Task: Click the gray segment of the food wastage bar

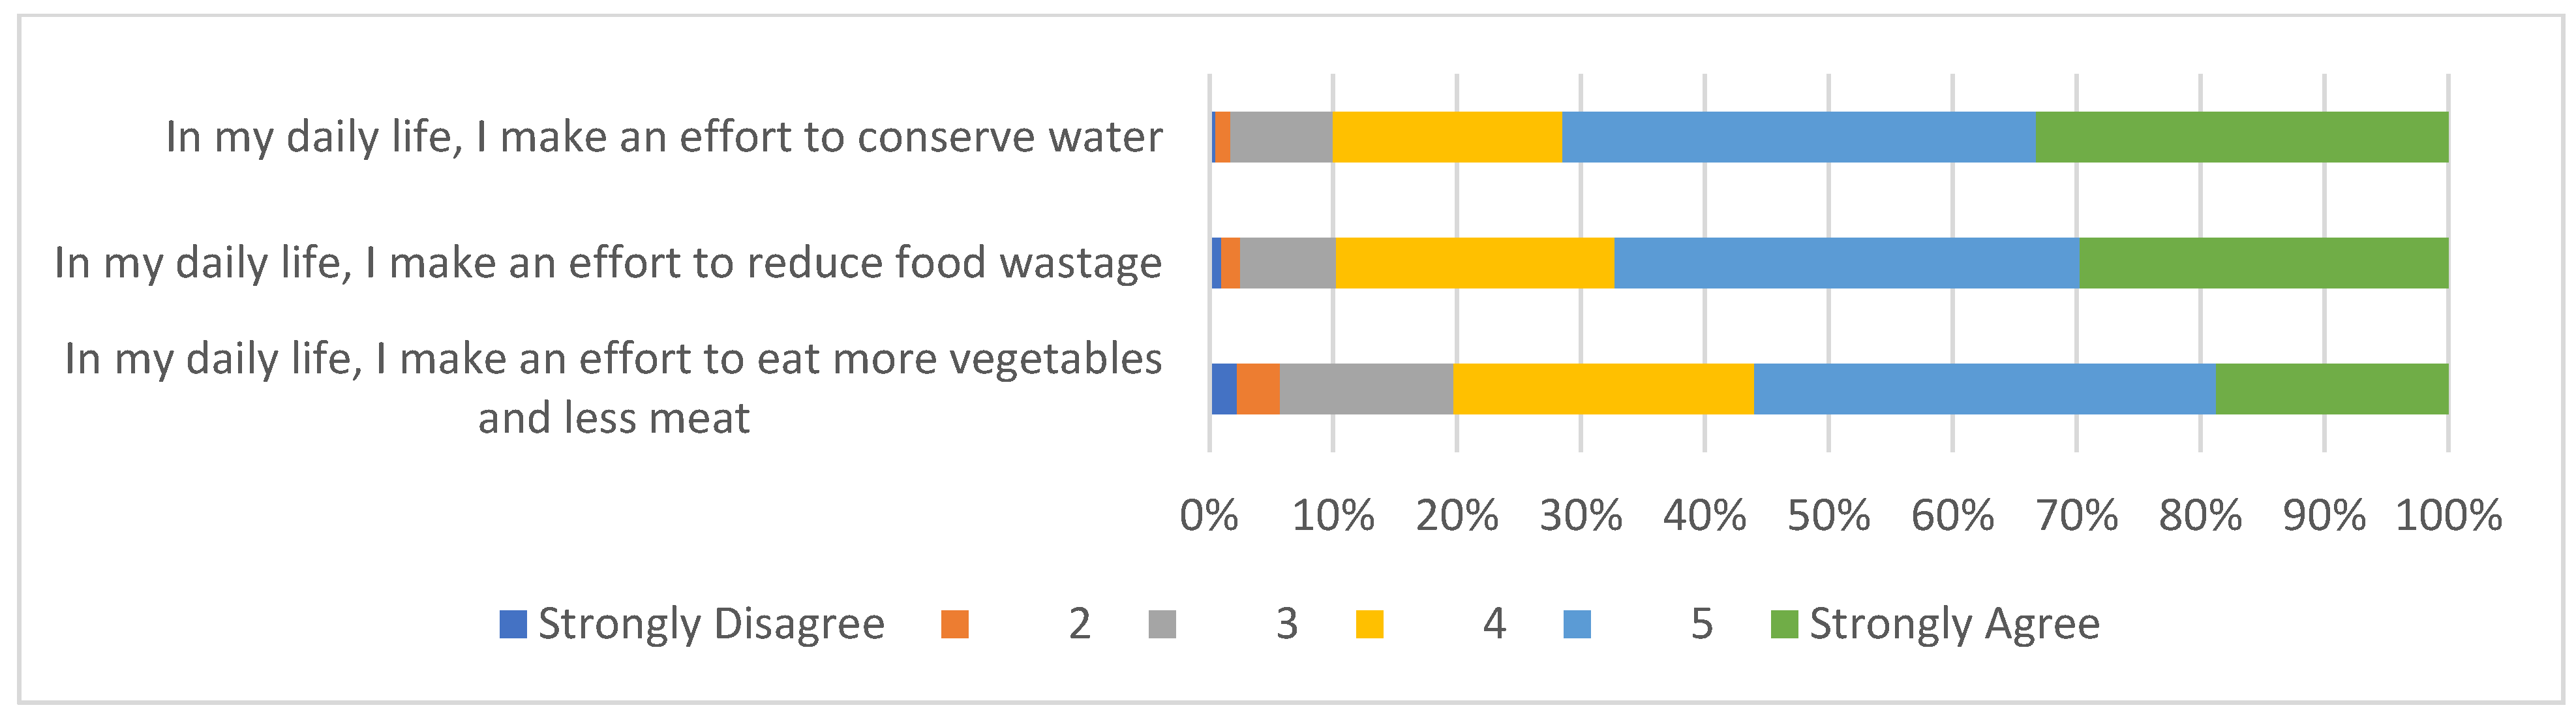Action: [1287, 263]
